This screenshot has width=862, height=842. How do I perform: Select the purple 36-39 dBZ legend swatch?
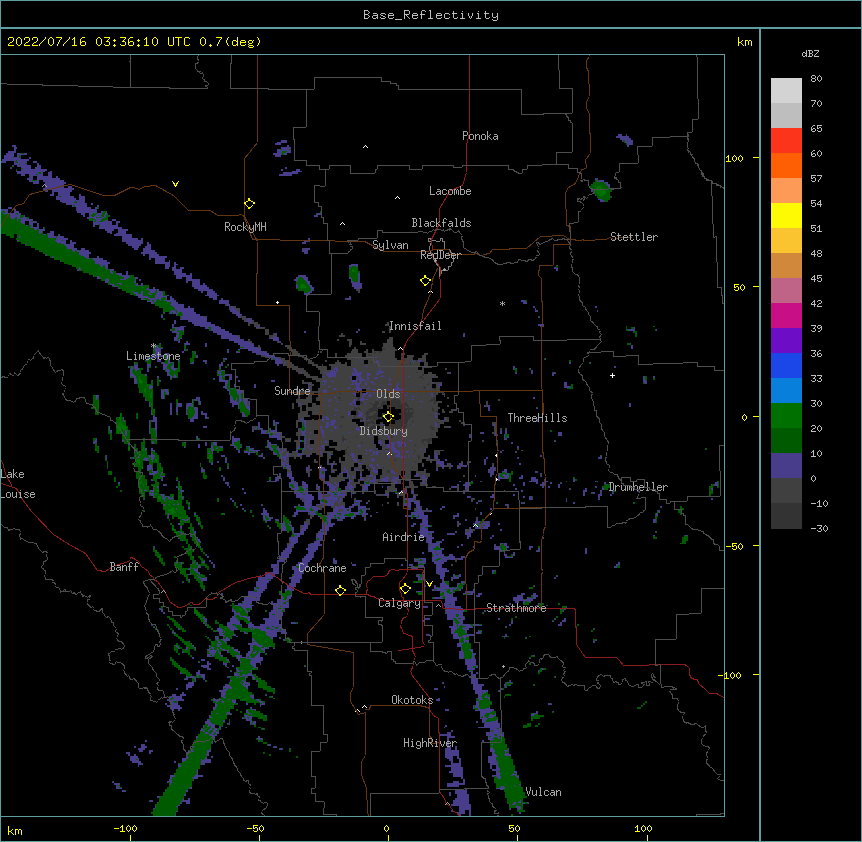pyautogui.click(x=786, y=341)
